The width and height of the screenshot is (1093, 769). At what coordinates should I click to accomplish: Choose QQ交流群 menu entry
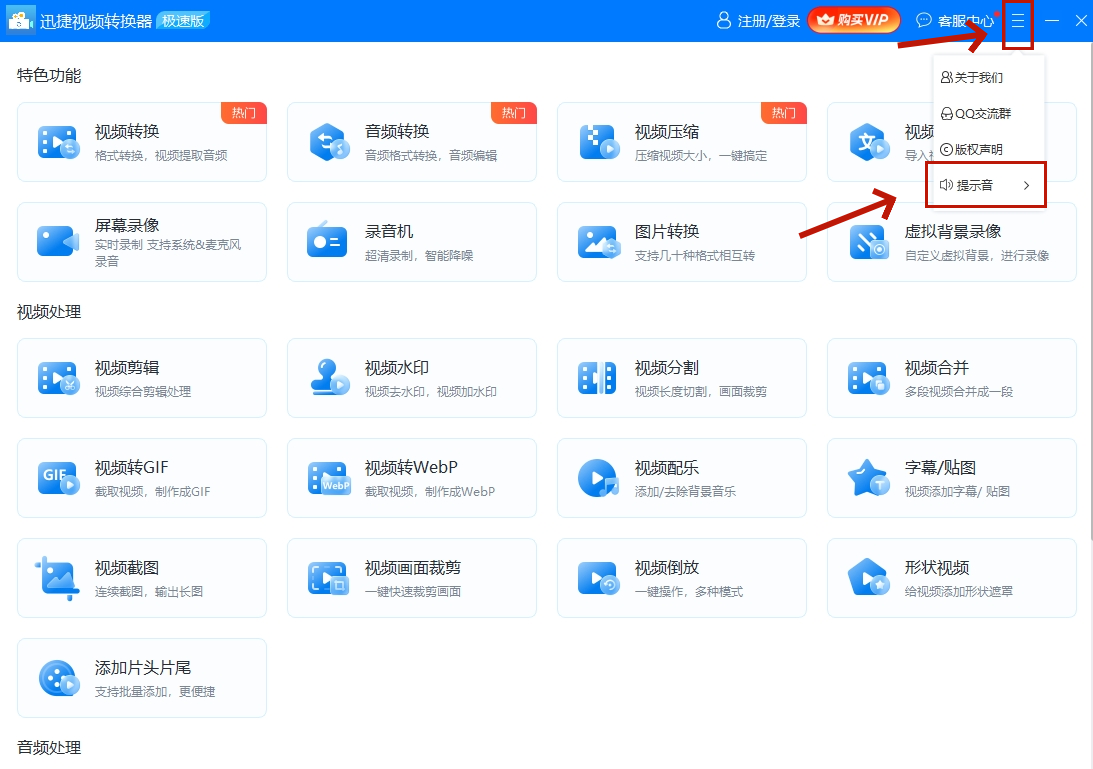[976, 114]
